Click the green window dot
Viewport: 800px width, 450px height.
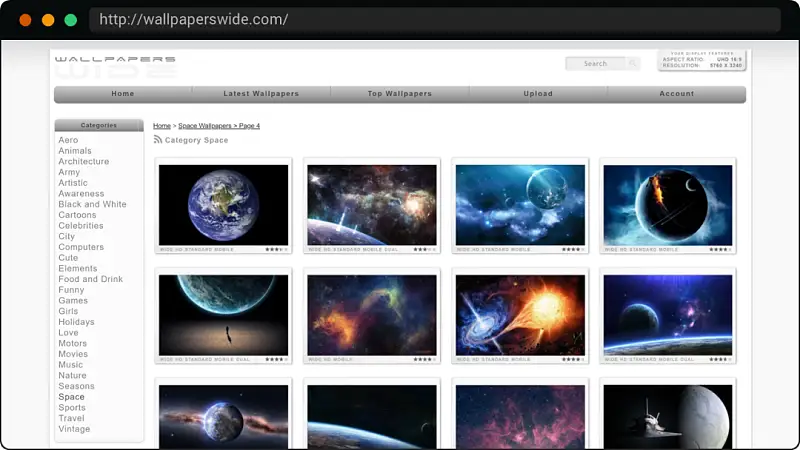pos(71,20)
